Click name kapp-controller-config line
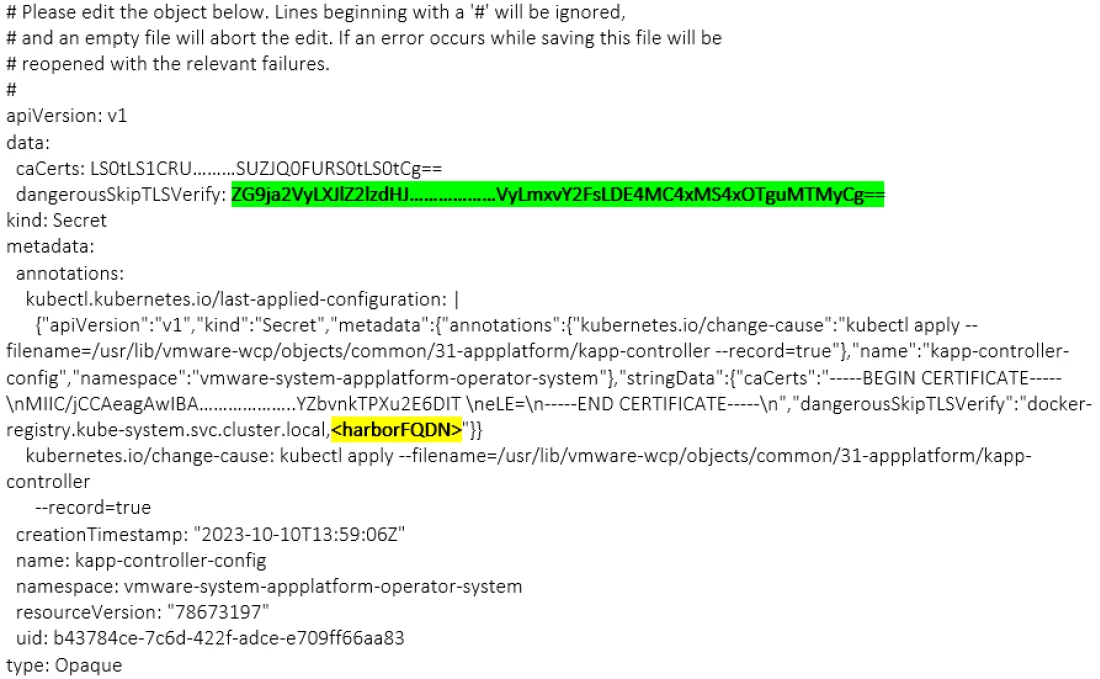The height and width of the screenshot is (679, 1100). [141, 560]
